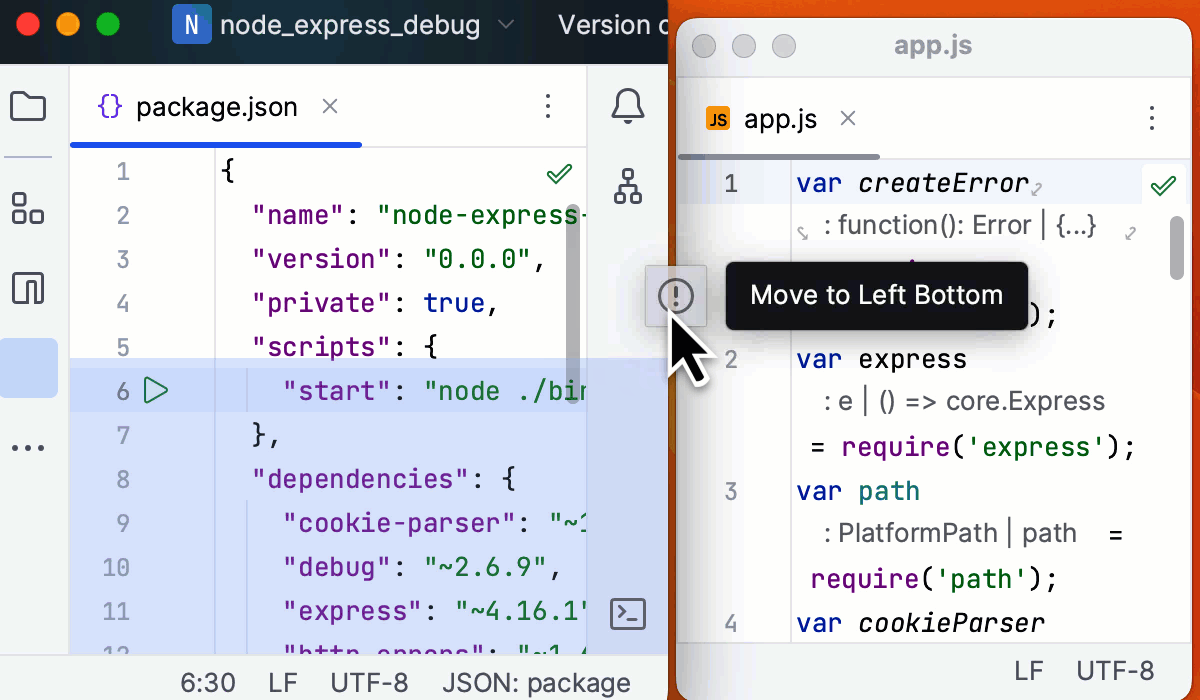This screenshot has width=1200, height=700.
Task: Click the 6:30 line column indicator
Action: (208, 683)
